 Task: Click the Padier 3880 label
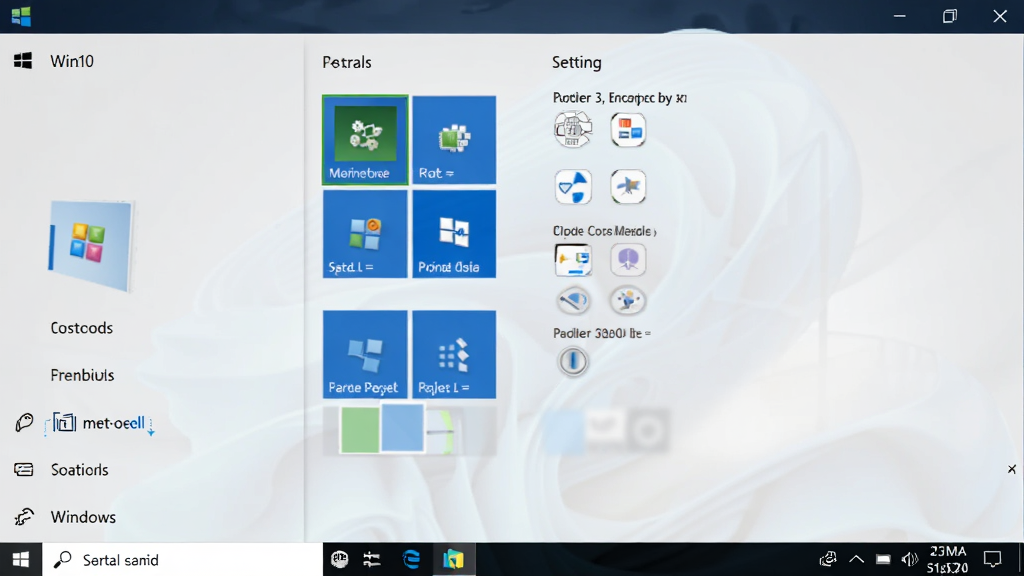(x=601, y=333)
